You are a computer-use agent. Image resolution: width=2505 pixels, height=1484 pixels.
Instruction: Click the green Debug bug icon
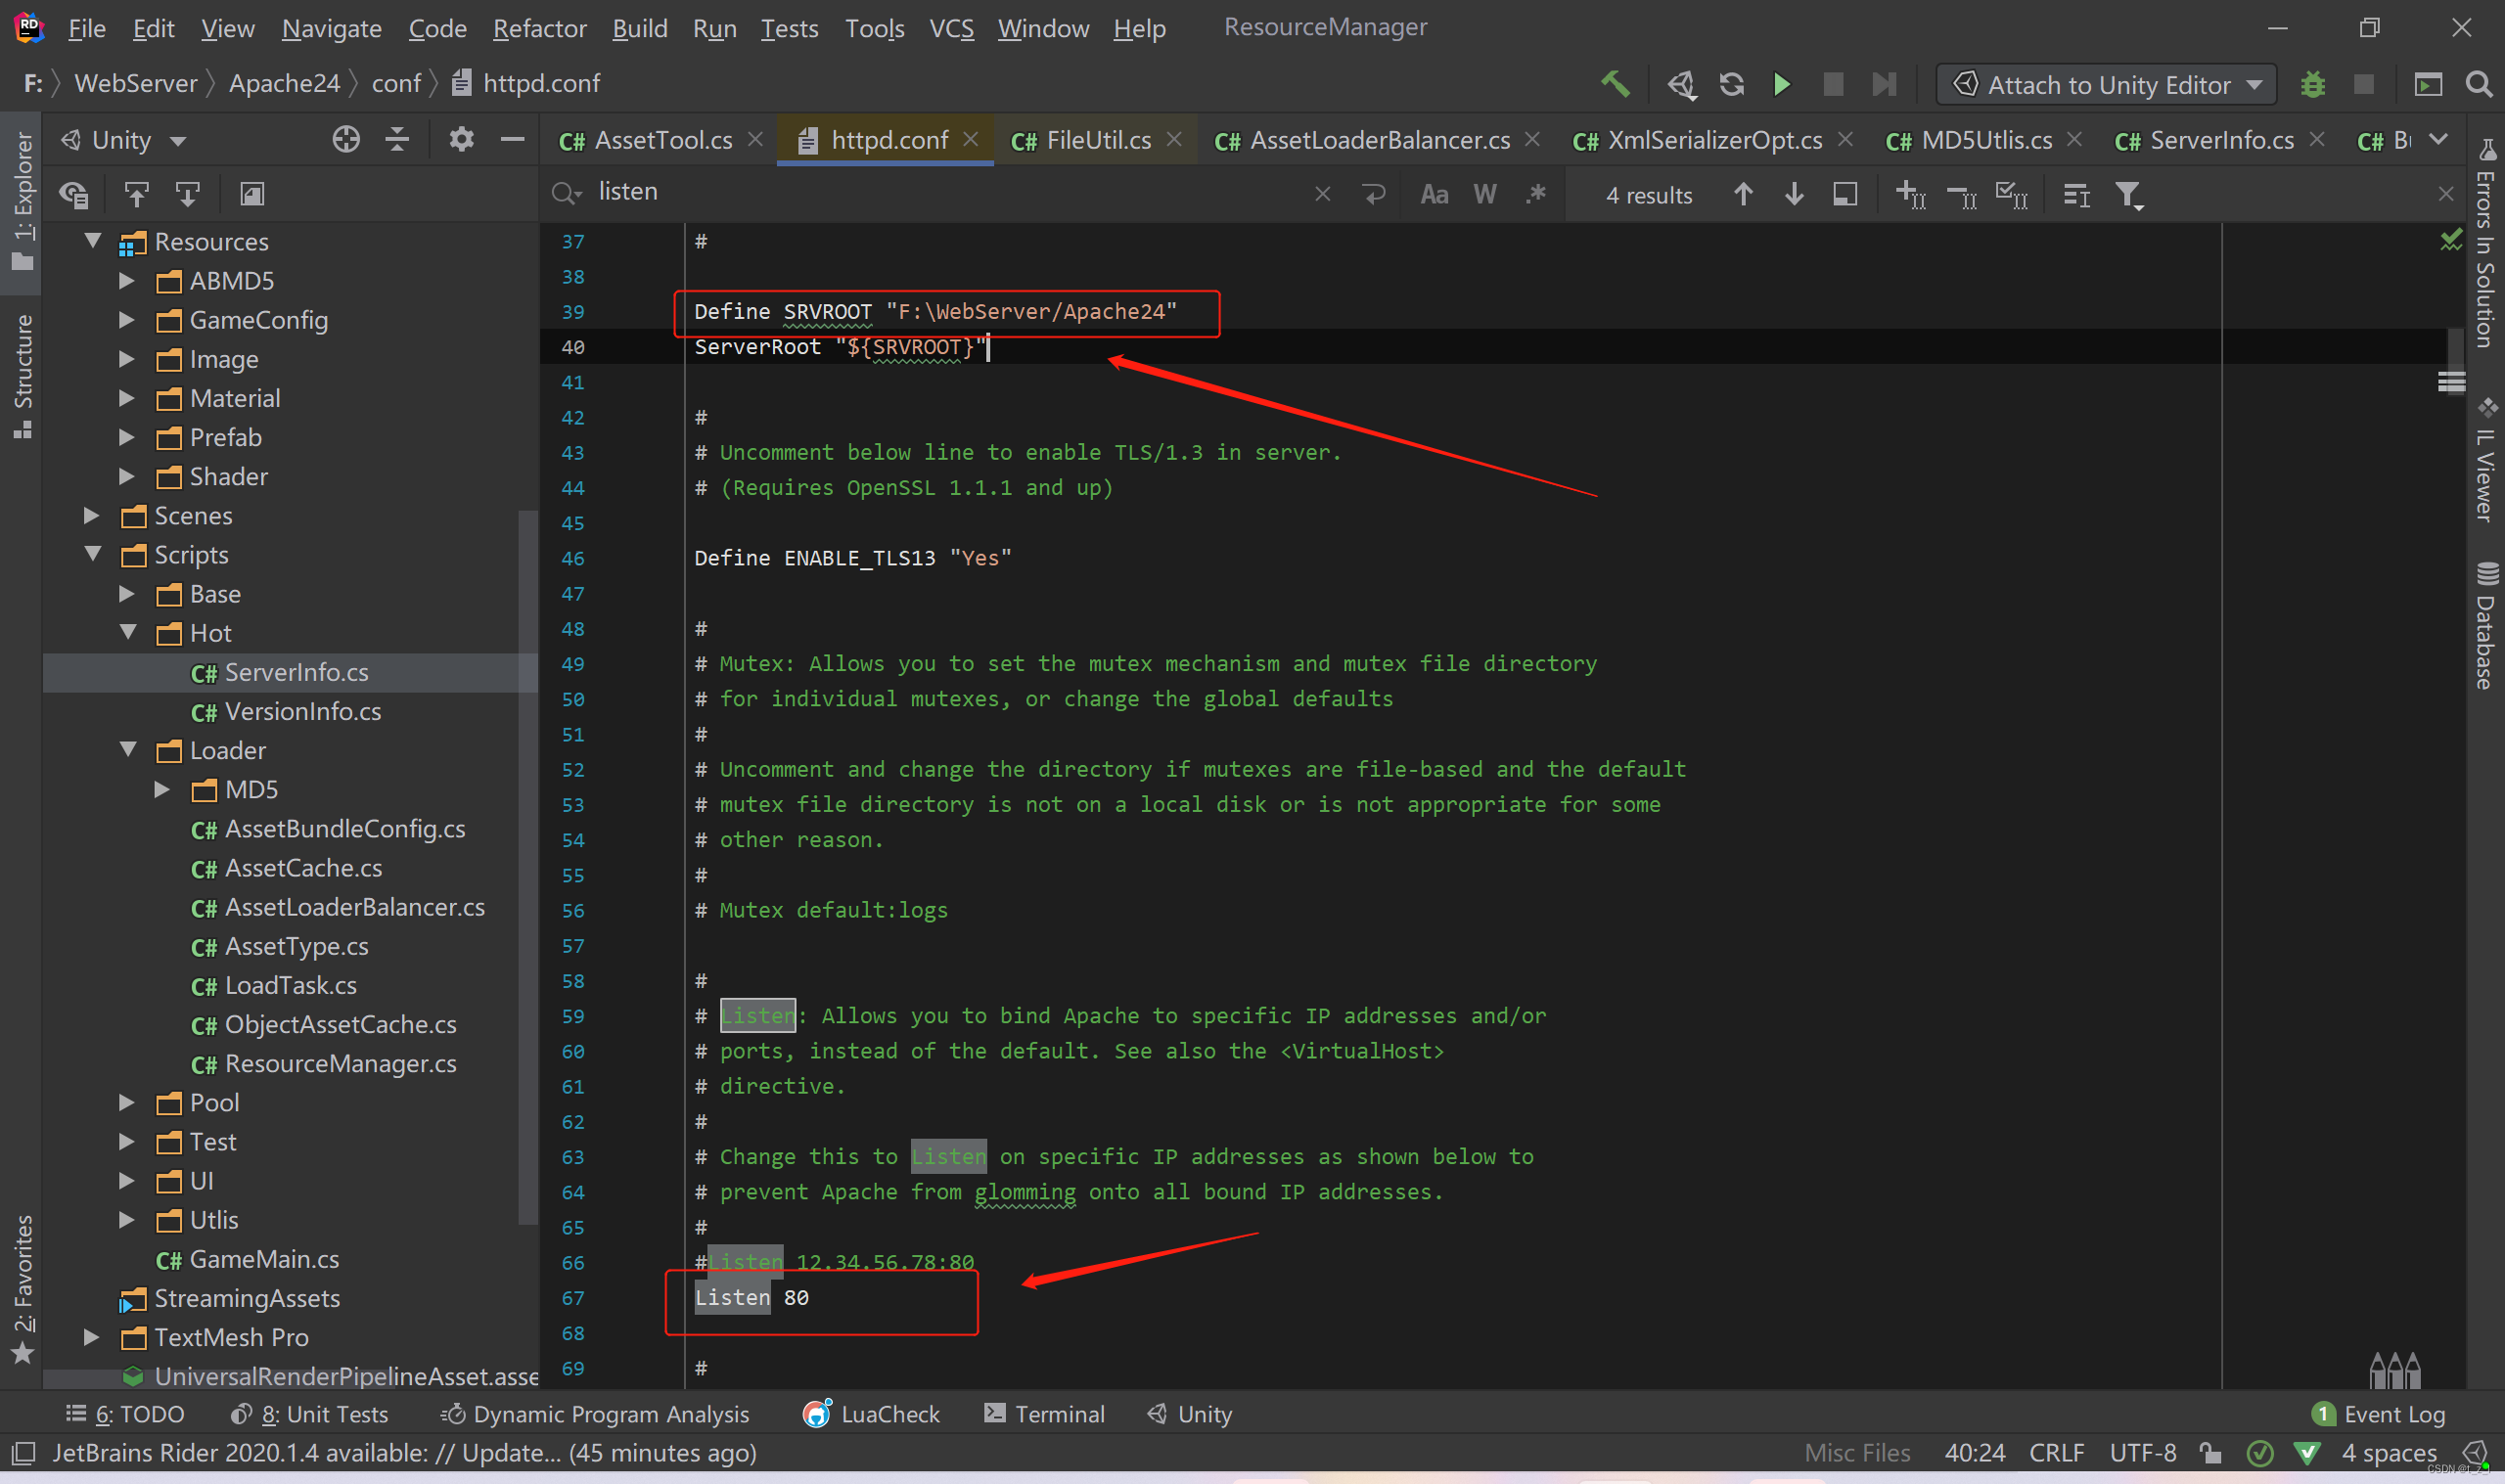coord(2312,84)
